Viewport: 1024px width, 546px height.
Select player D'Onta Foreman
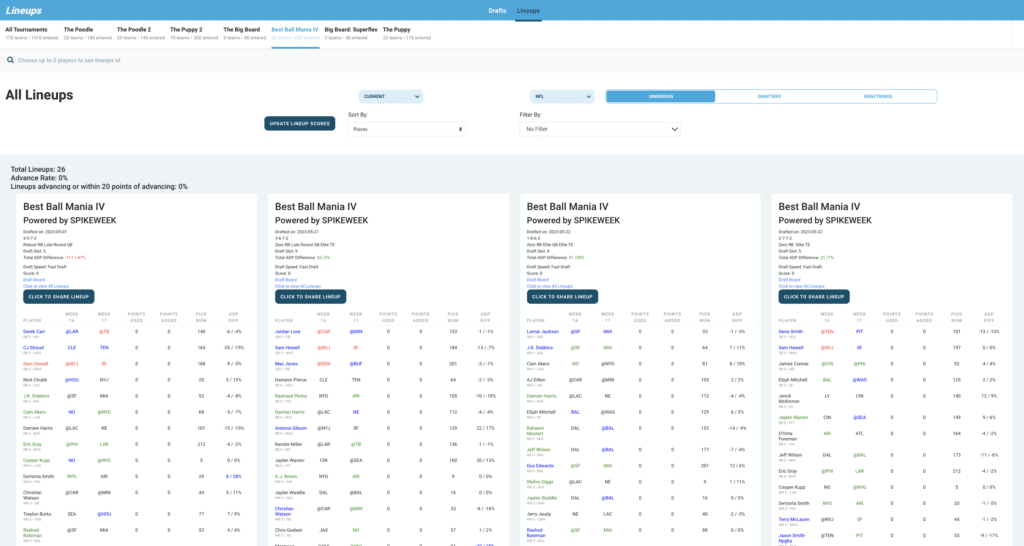coord(788,436)
